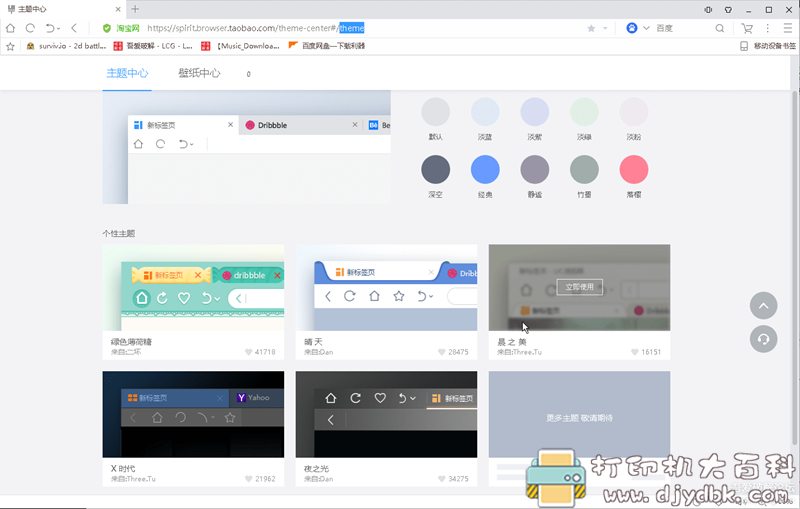800x509 pixels.
Task: Click the 来自:二坏 author text
Action: click(126, 352)
